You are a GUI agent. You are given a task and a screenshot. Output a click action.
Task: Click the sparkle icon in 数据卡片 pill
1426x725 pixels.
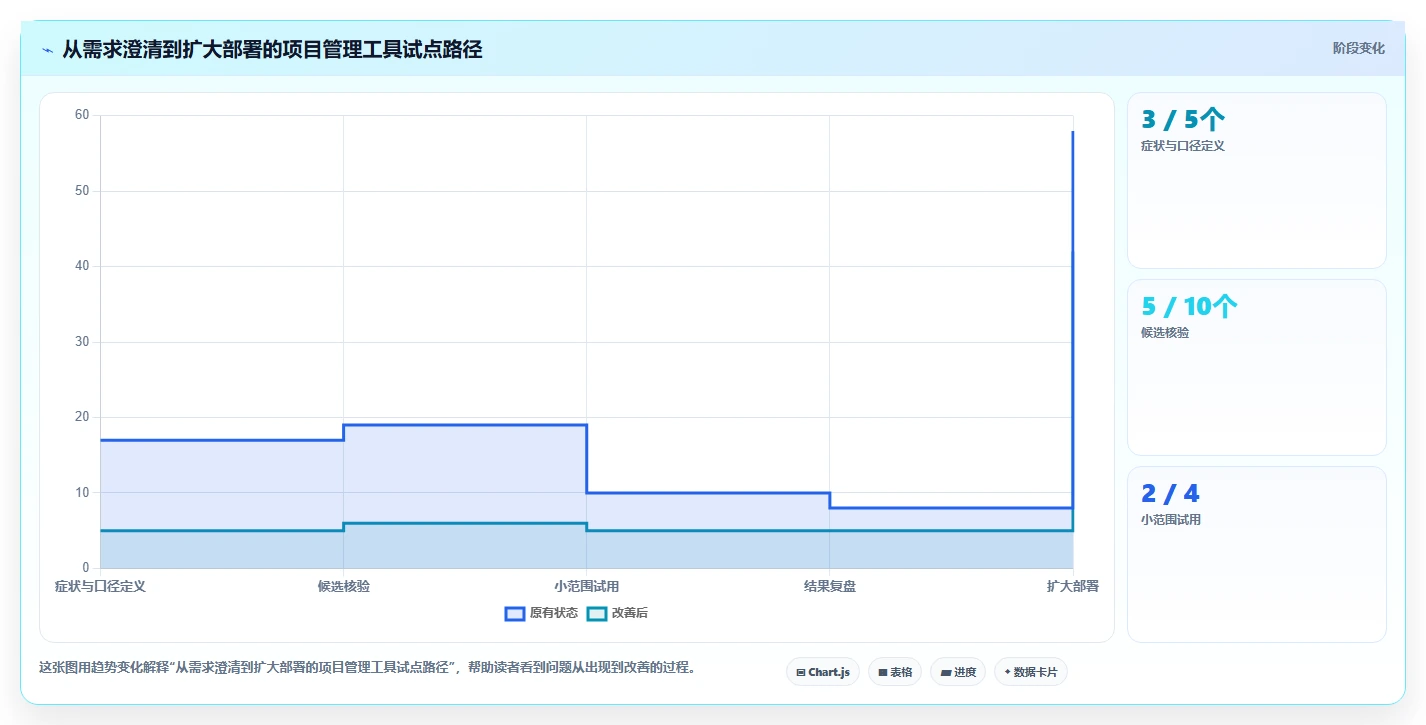click(x=1007, y=672)
